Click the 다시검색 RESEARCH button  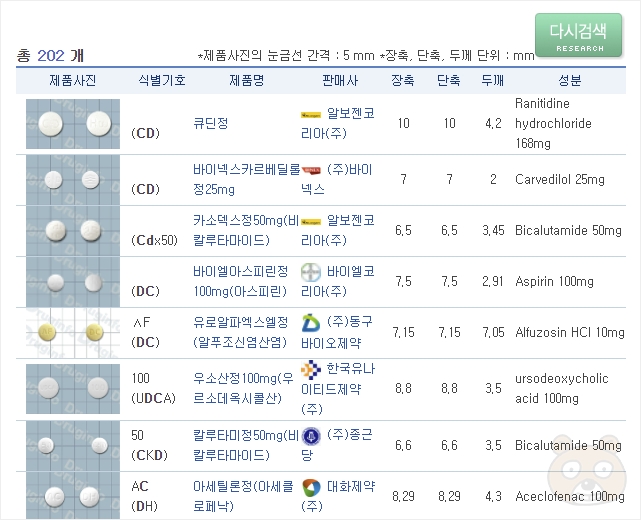(x=578, y=36)
